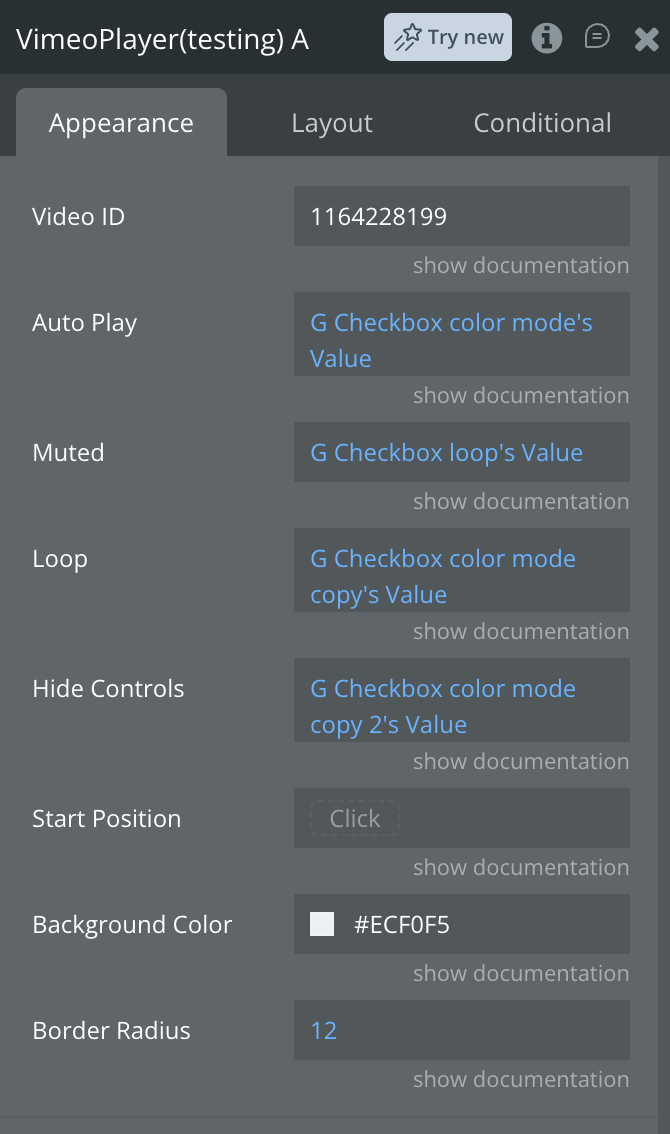Viewport: 670px width, 1134px height.
Task: Show documentation for Video ID
Action: 521,265
